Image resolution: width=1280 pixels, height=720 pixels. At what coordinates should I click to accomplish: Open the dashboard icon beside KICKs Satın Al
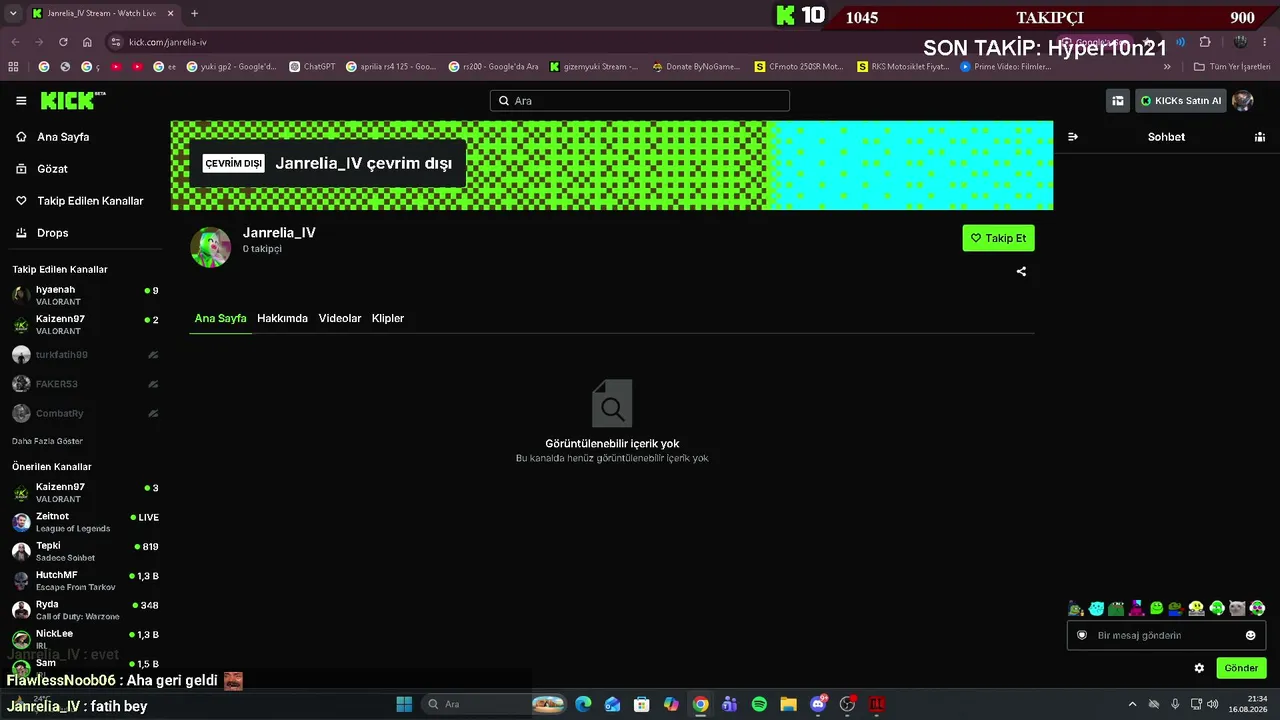tap(1117, 100)
